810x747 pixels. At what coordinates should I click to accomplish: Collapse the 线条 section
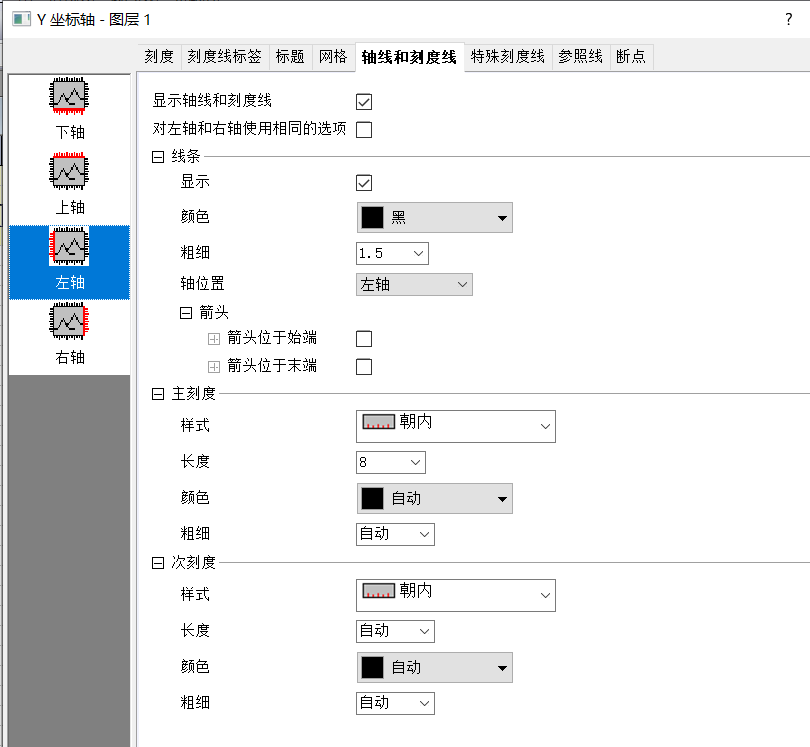[157, 156]
